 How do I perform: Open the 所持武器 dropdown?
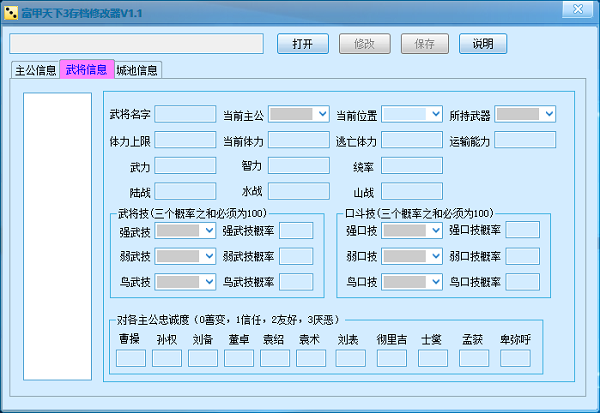pos(525,114)
